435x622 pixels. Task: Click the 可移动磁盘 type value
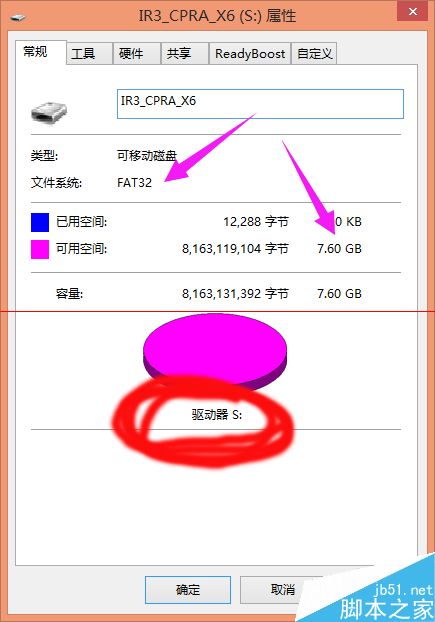(x=147, y=156)
